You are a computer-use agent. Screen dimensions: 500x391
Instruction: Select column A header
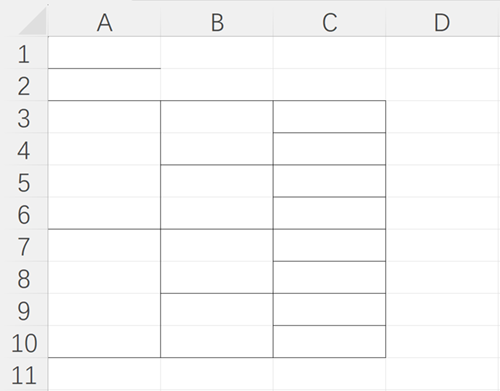104,21
